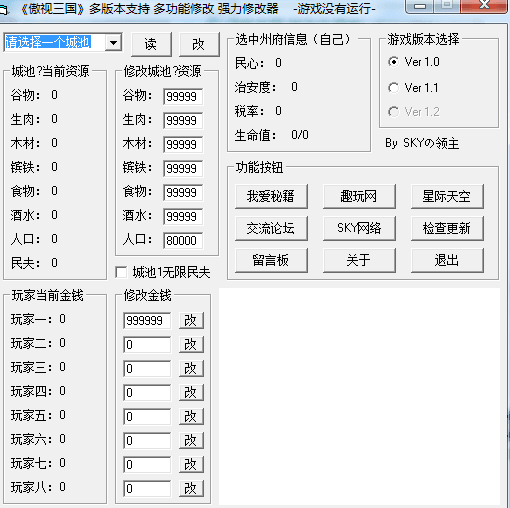
Task: Click the 食物 edit value field
Action: [x=183, y=193]
